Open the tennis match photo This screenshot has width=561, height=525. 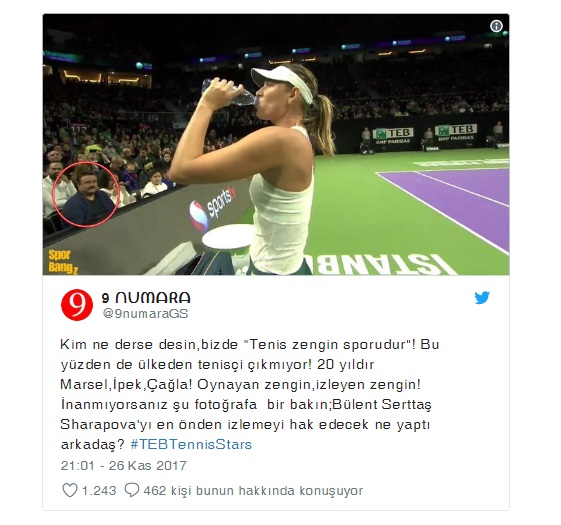pyautogui.click(x=276, y=145)
